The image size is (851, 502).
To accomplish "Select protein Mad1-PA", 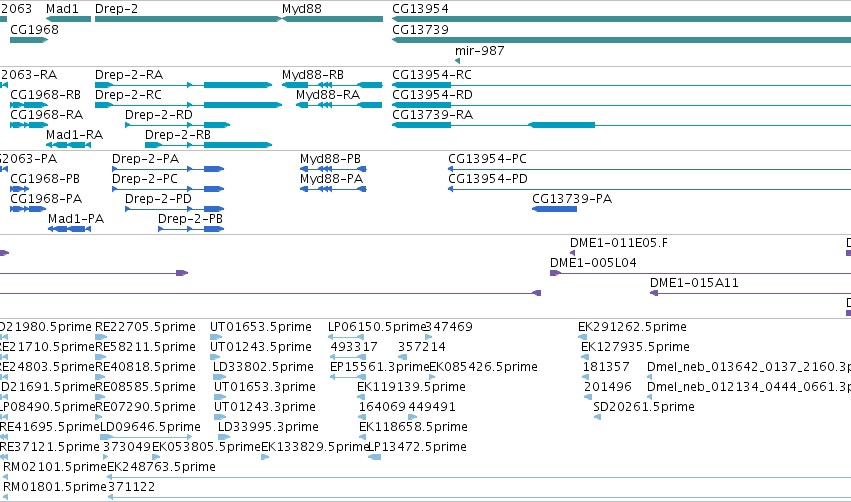I will 69,229.
